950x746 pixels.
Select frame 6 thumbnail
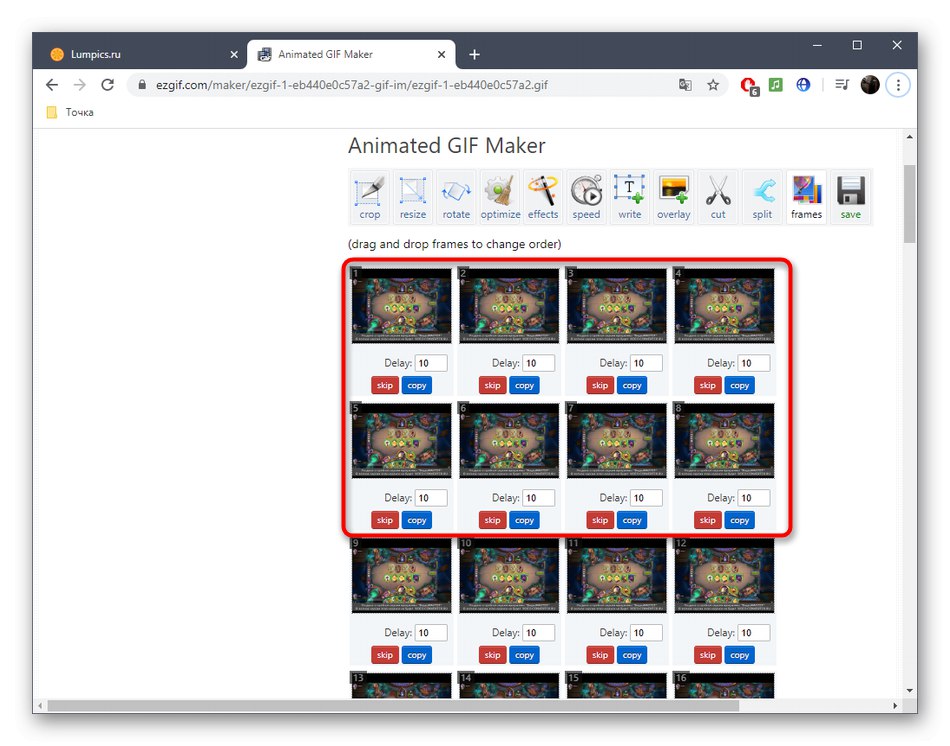point(509,441)
